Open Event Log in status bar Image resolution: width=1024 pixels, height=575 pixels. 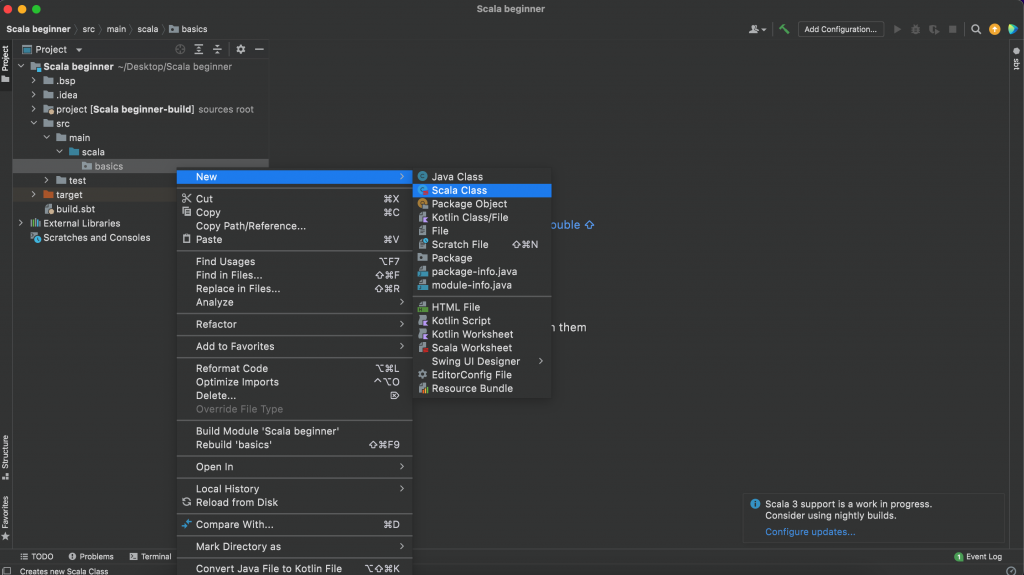(978, 557)
